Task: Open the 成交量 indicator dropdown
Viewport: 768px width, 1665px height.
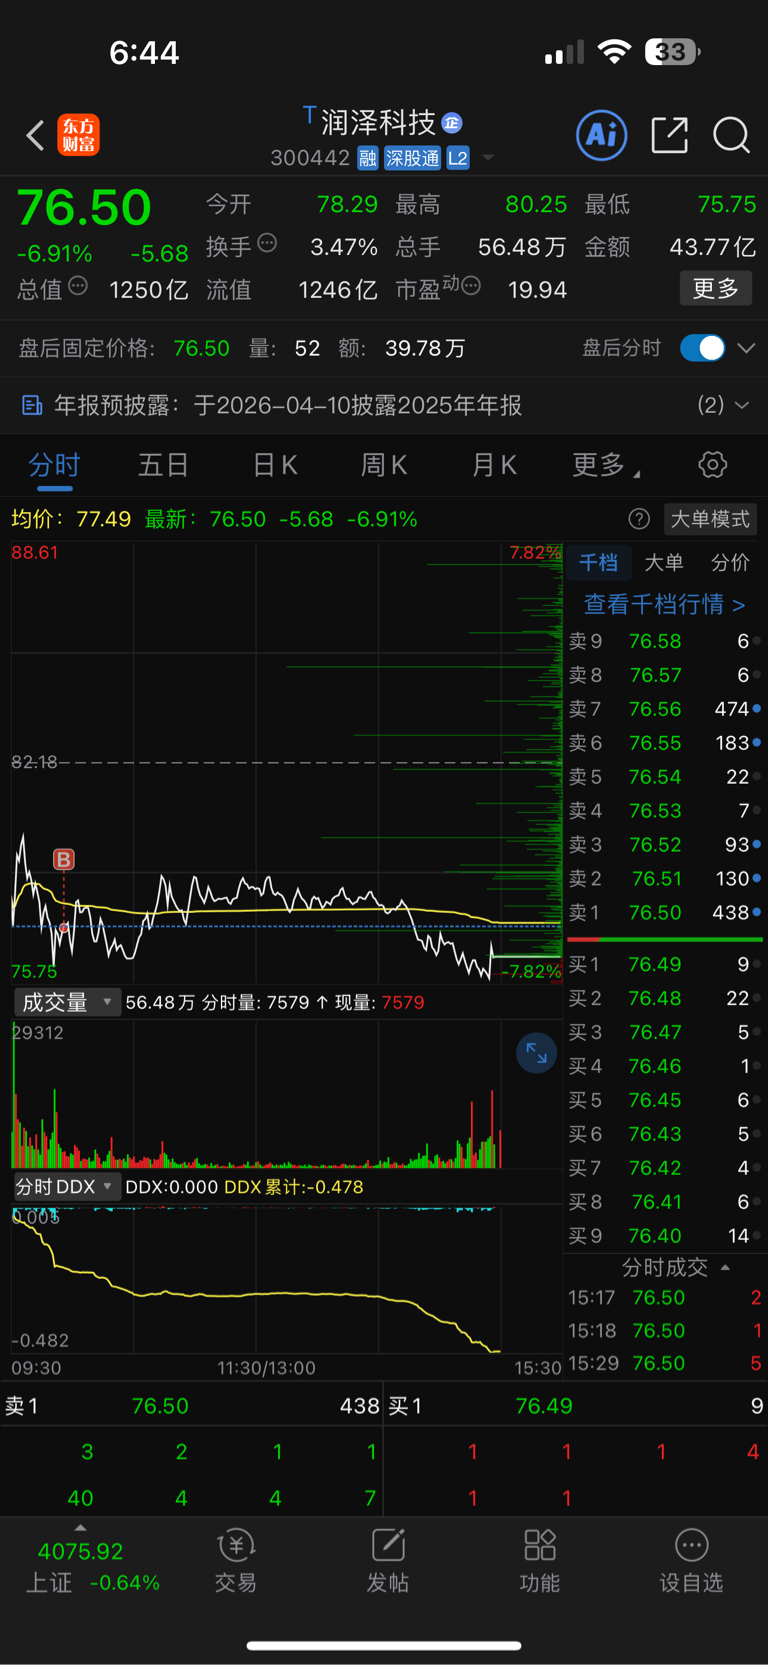Action: tap(67, 1002)
